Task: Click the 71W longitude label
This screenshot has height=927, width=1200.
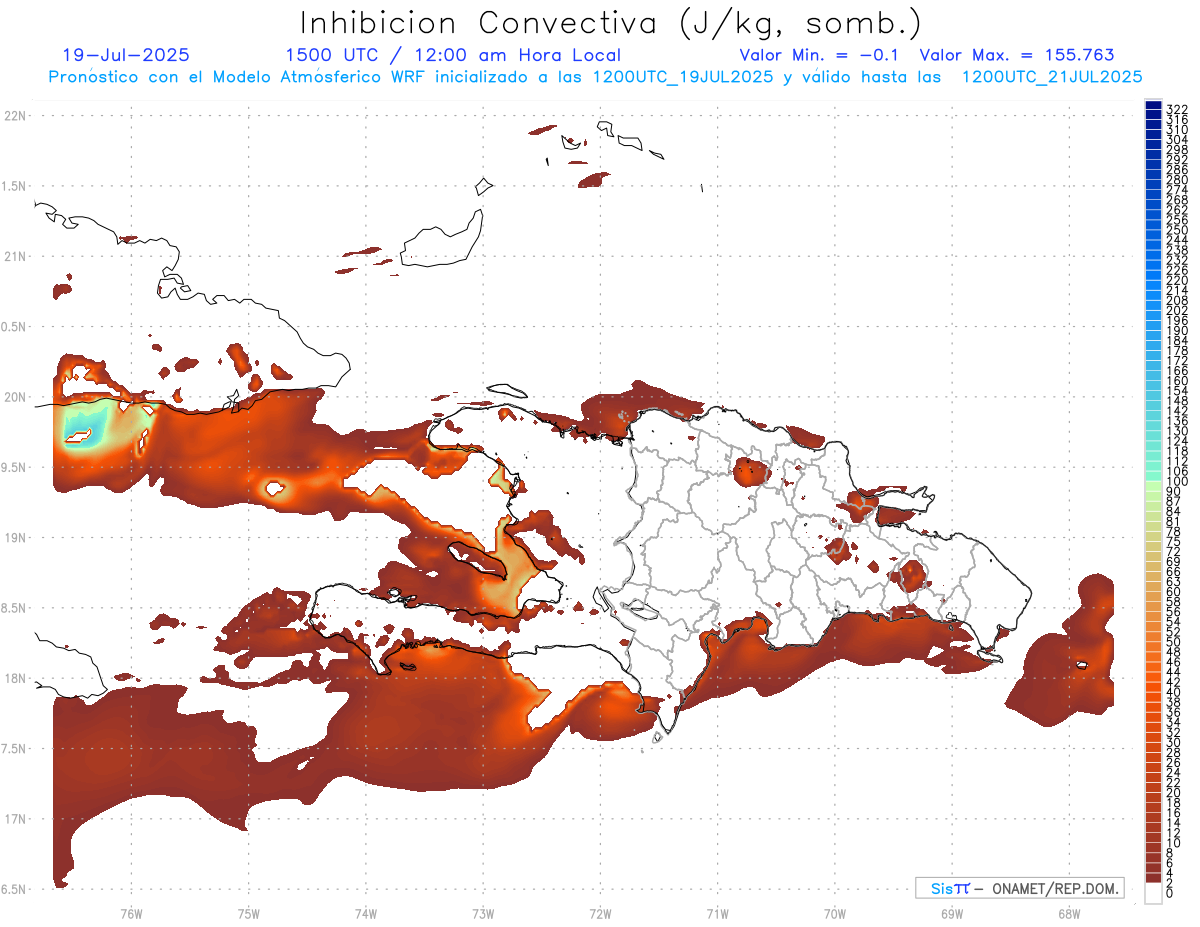Action: point(717,913)
